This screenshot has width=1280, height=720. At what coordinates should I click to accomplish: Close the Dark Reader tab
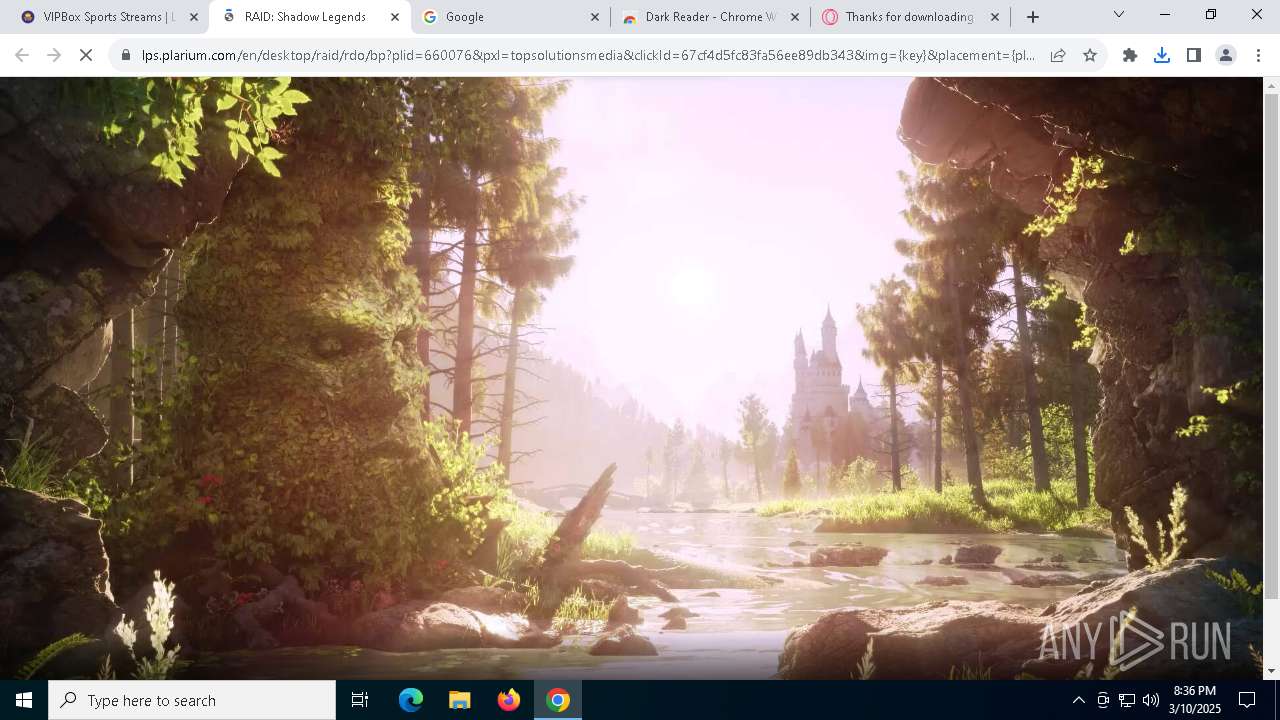coord(795,17)
